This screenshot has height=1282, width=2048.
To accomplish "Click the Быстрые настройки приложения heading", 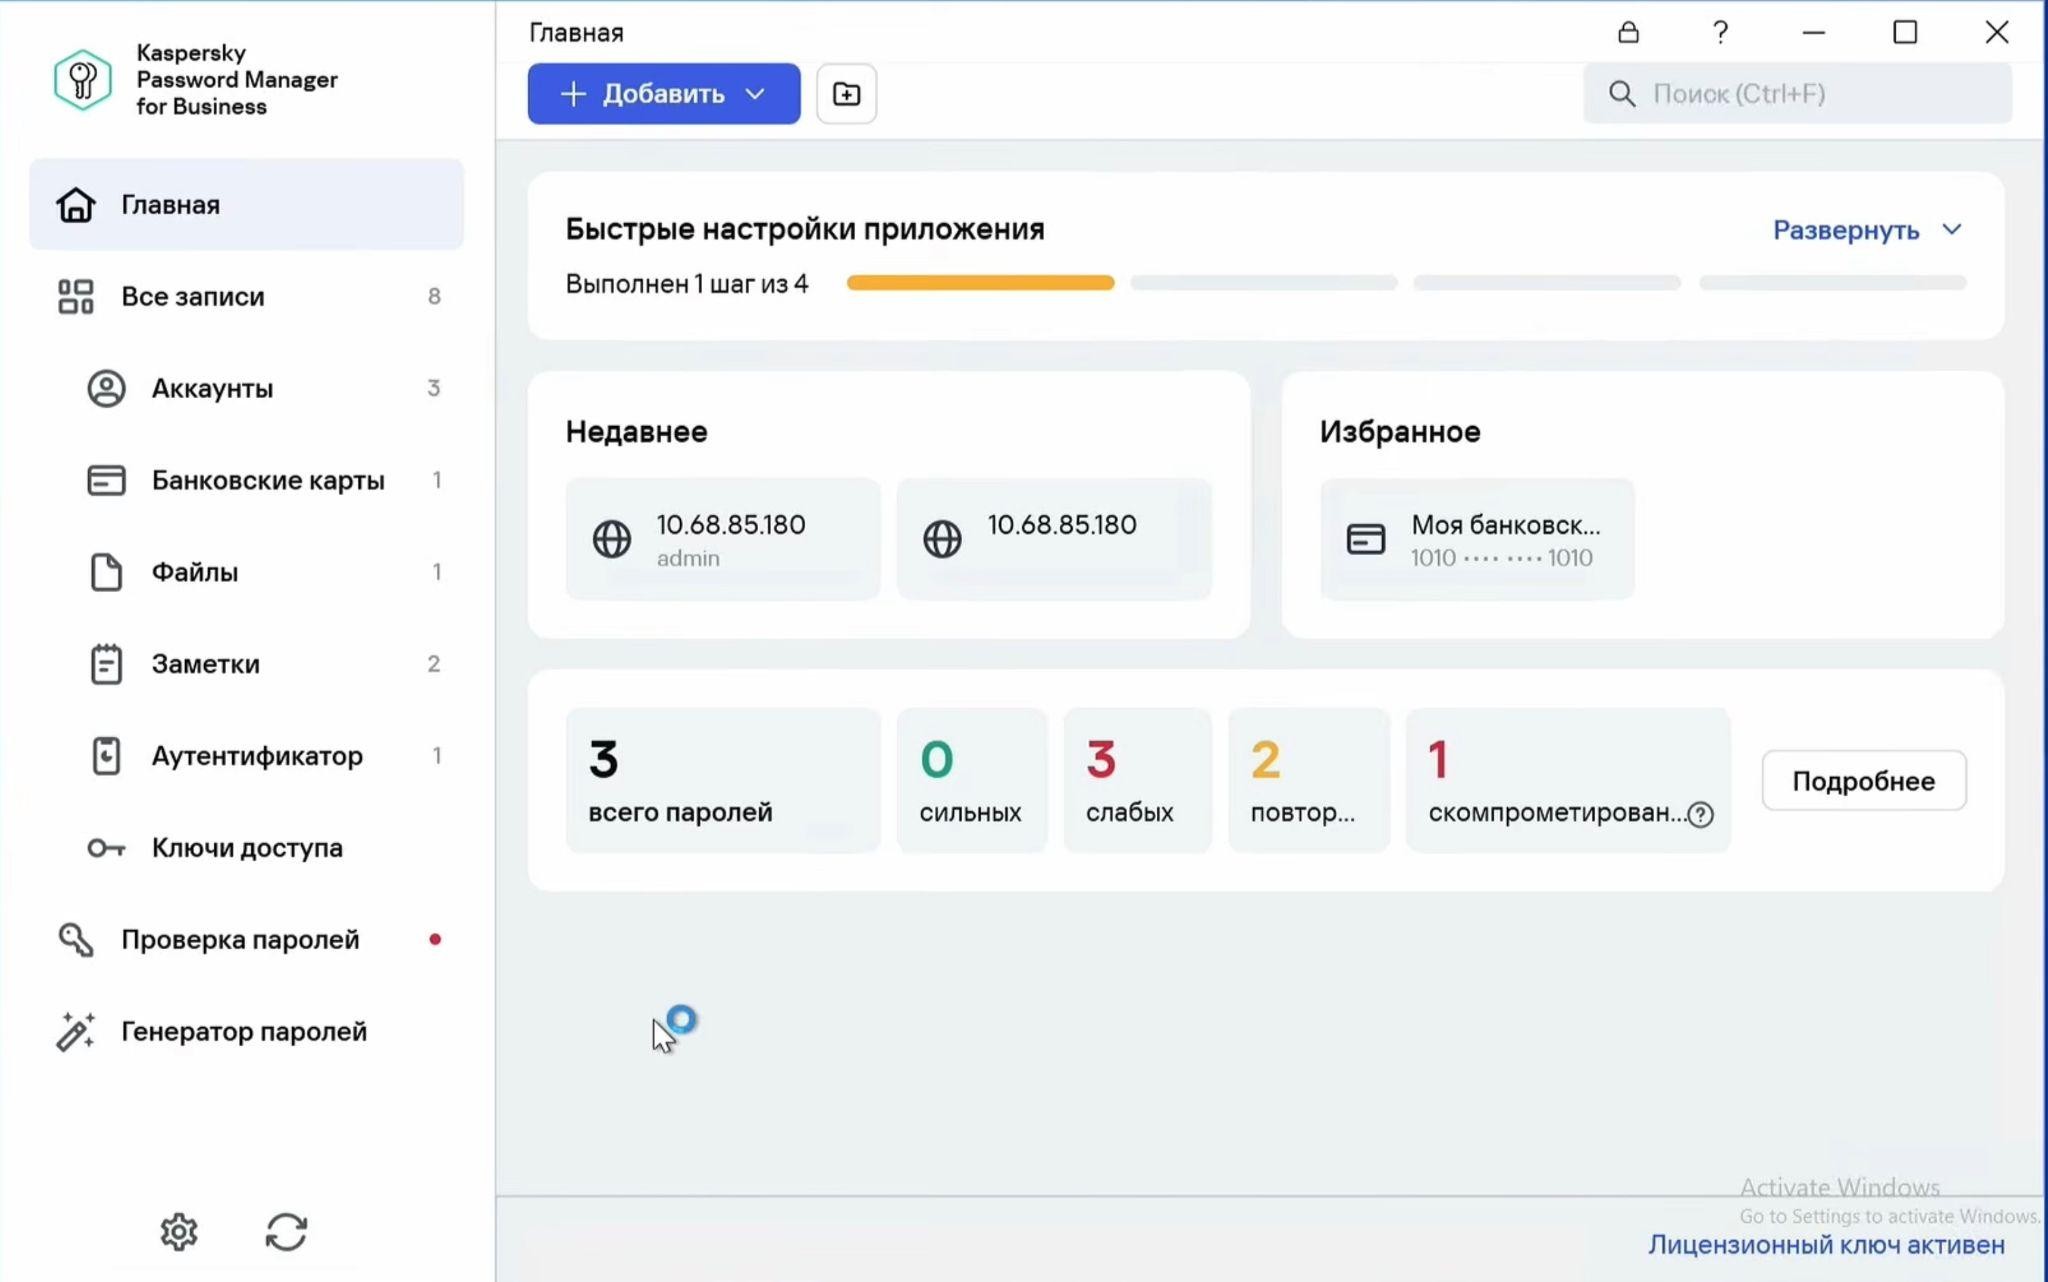I will (x=805, y=229).
